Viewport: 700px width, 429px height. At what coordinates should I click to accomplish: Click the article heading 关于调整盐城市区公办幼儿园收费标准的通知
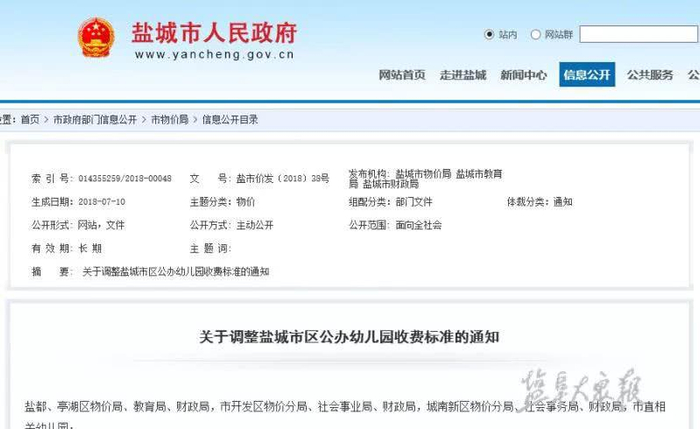pyautogui.click(x=349, y=337)
